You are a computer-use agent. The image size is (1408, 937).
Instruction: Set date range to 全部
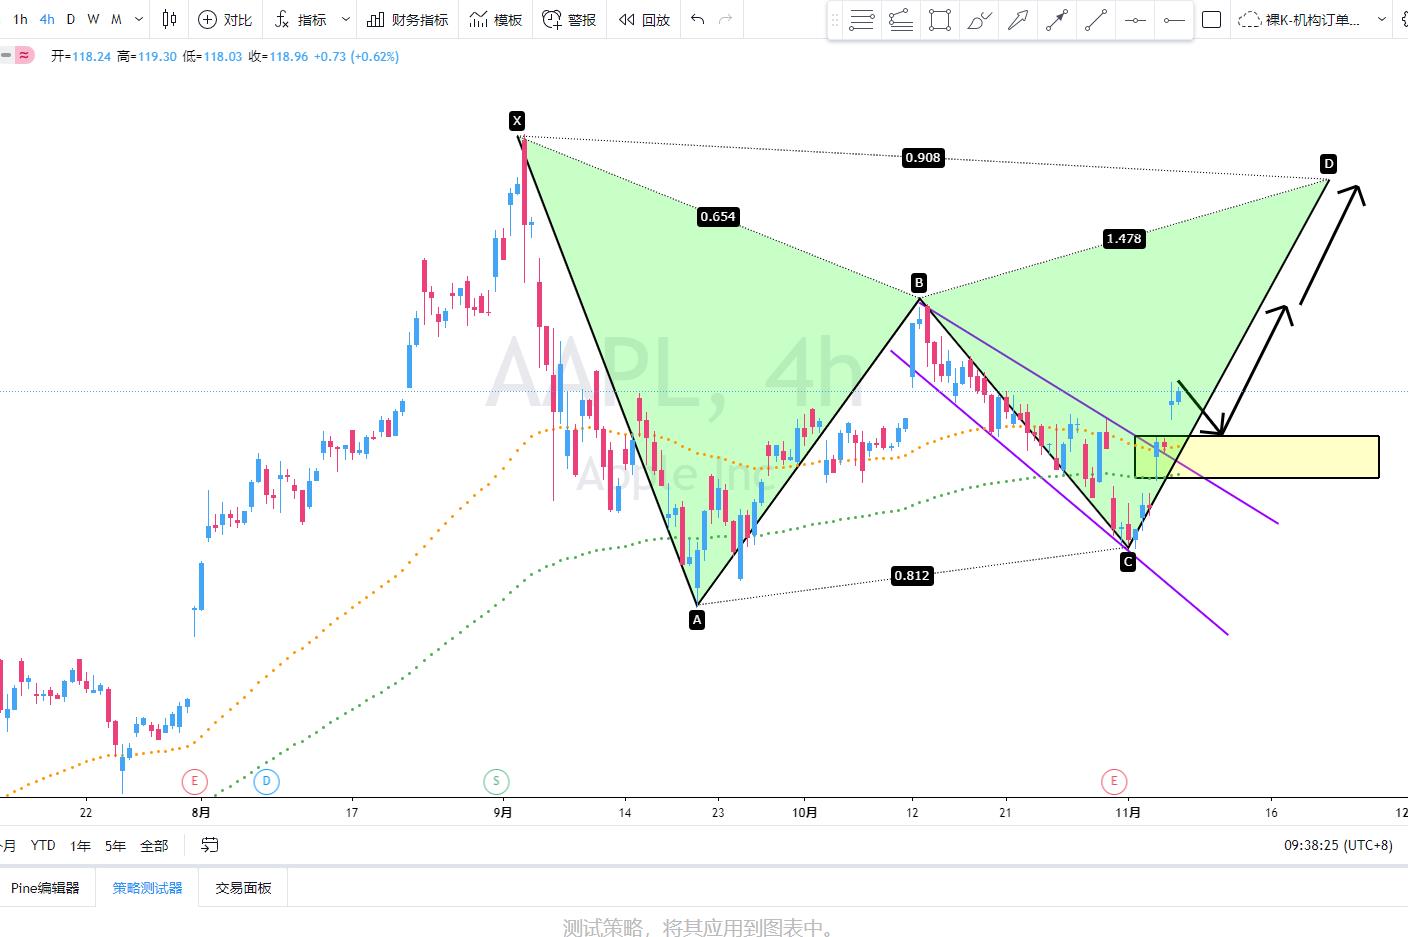point(154,845)
